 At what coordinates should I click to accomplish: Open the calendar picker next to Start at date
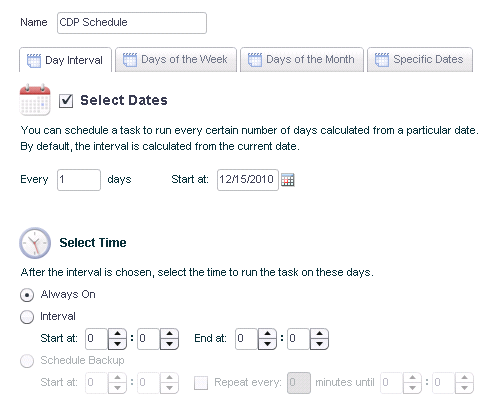[287, 180]
